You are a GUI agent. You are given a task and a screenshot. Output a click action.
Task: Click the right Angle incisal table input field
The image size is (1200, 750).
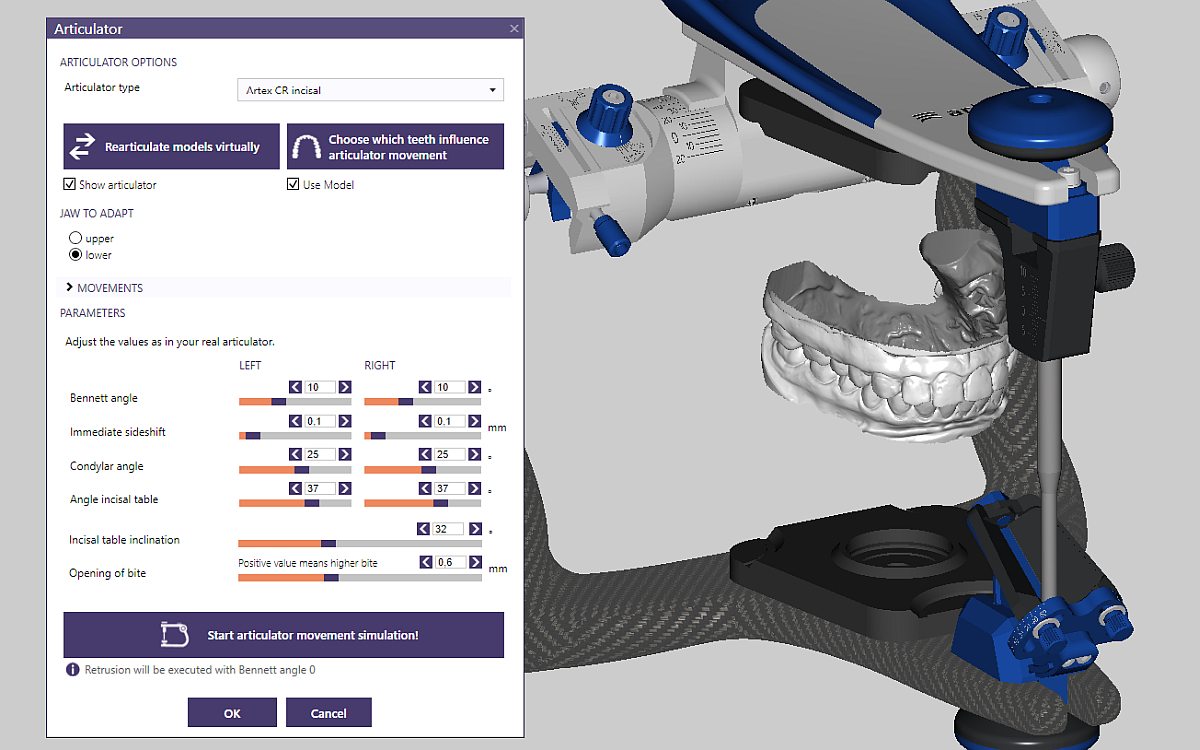point(449,489)
